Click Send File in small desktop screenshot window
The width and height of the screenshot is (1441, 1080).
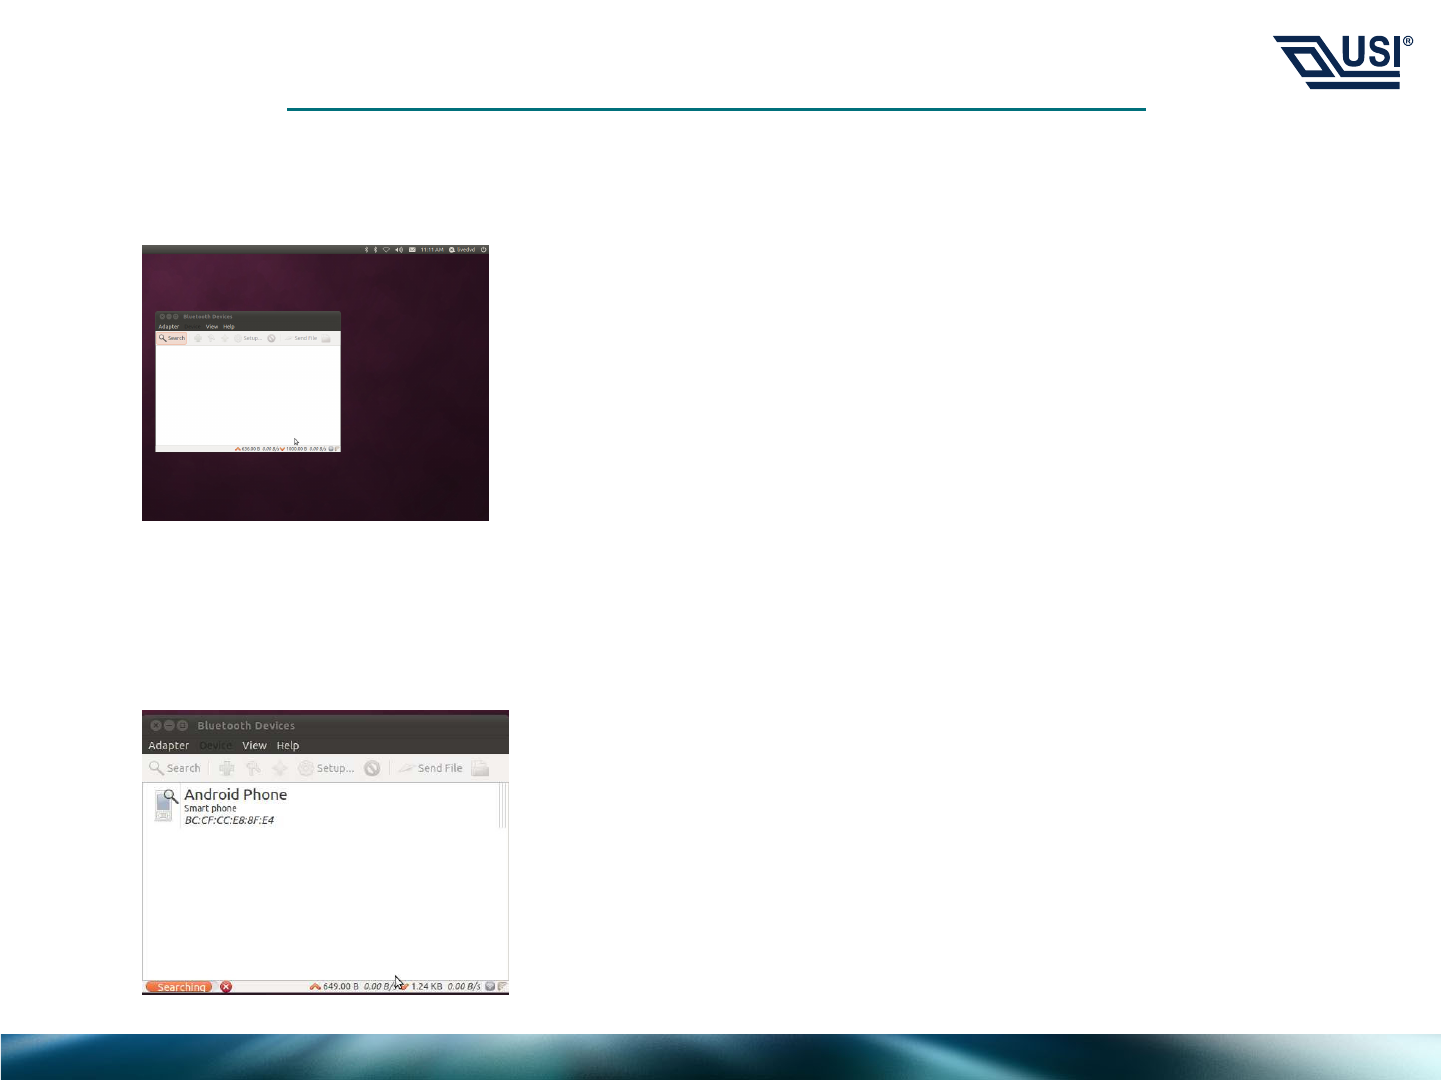[x=301, y=338]
